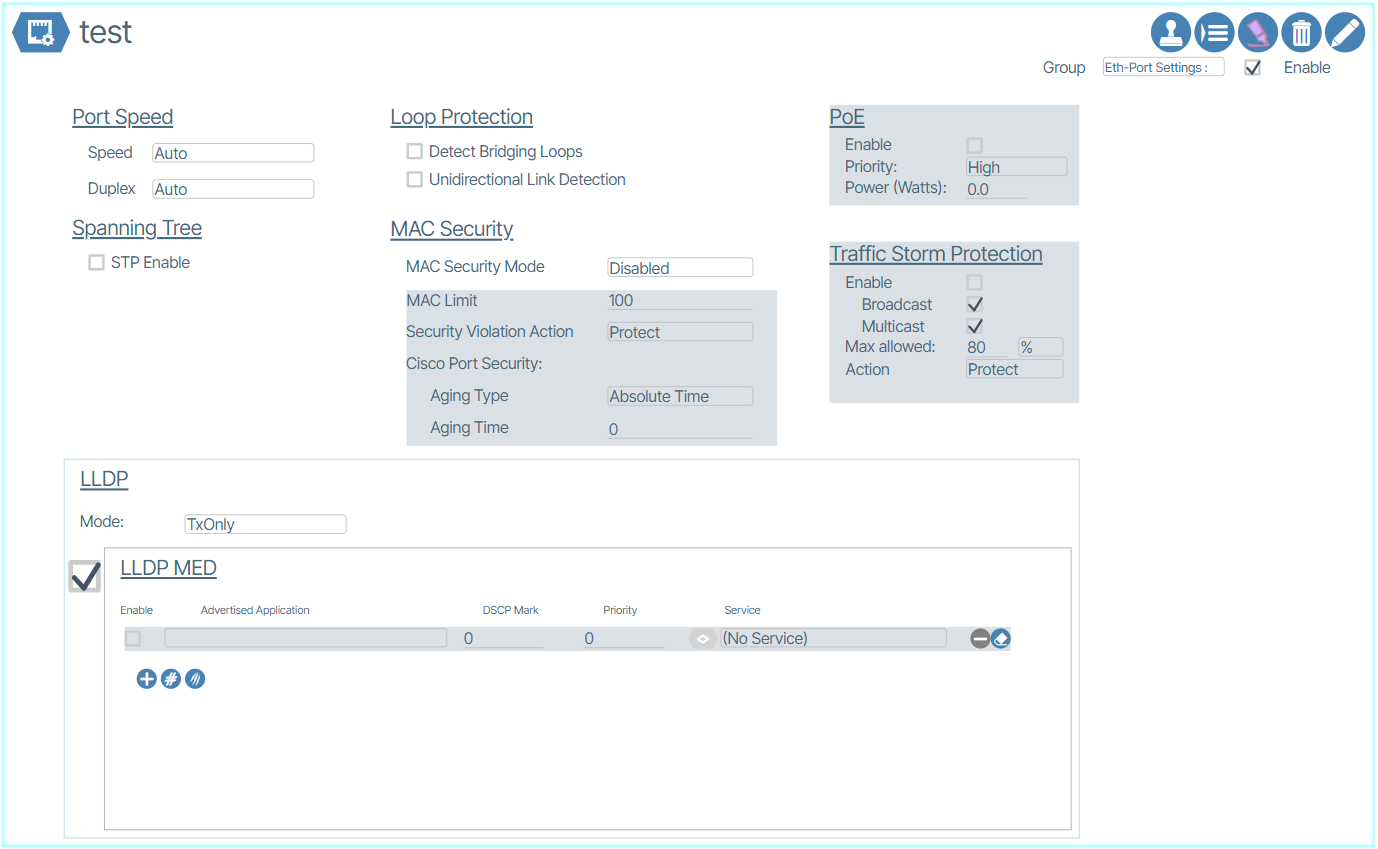The height and width of the screenshot is (849, 1378).
Task: Open the Group dropdown showing Eth-Port Settings
Action: (1163, 68)
